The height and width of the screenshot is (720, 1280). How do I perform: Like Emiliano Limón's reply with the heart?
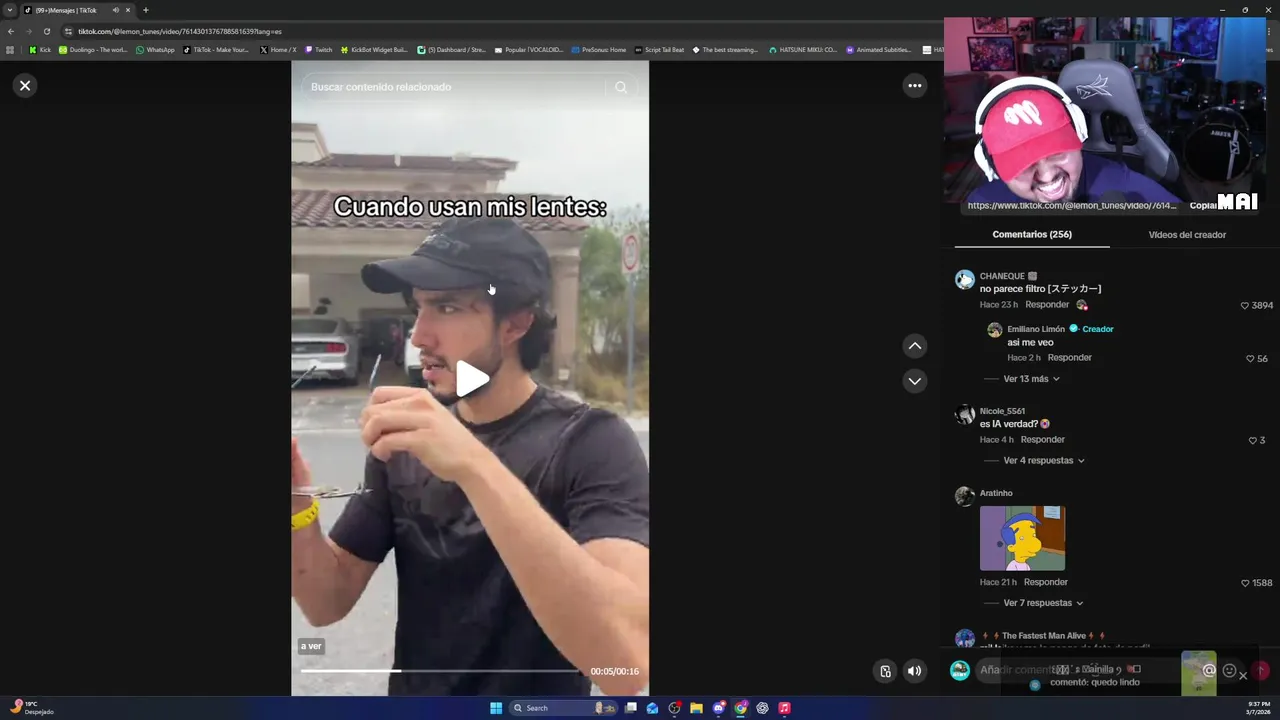1250,359
